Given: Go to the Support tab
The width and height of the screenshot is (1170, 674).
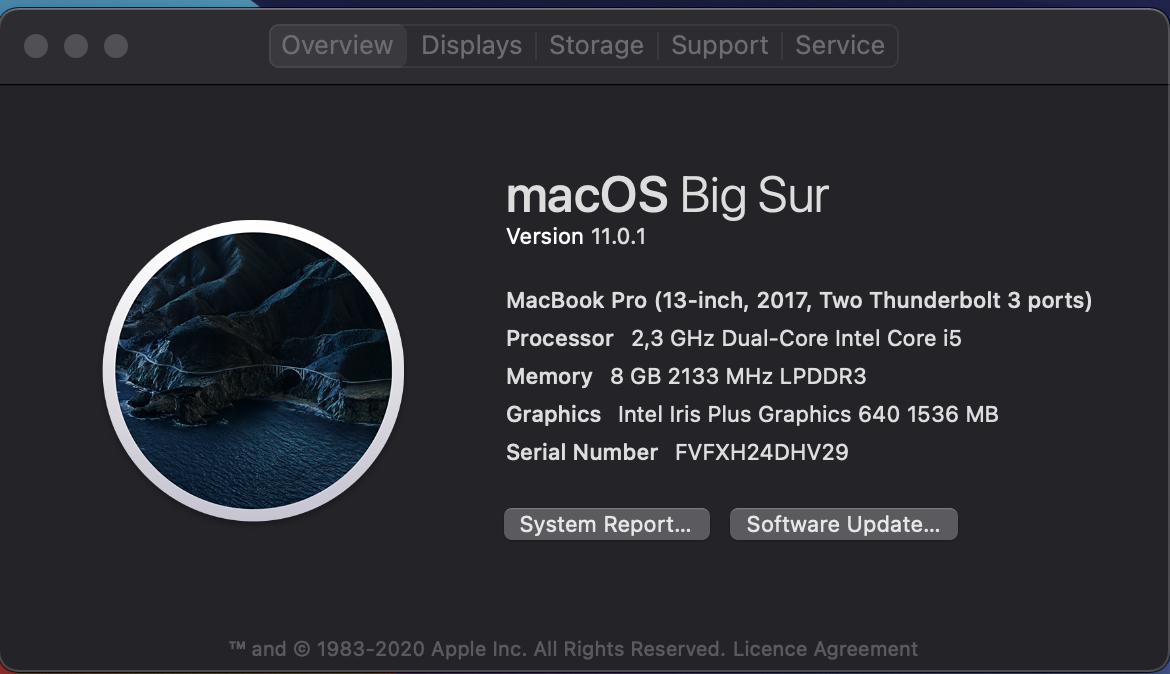Looking at the screenshot, I should pyautogui.click(x=719, y=46).
